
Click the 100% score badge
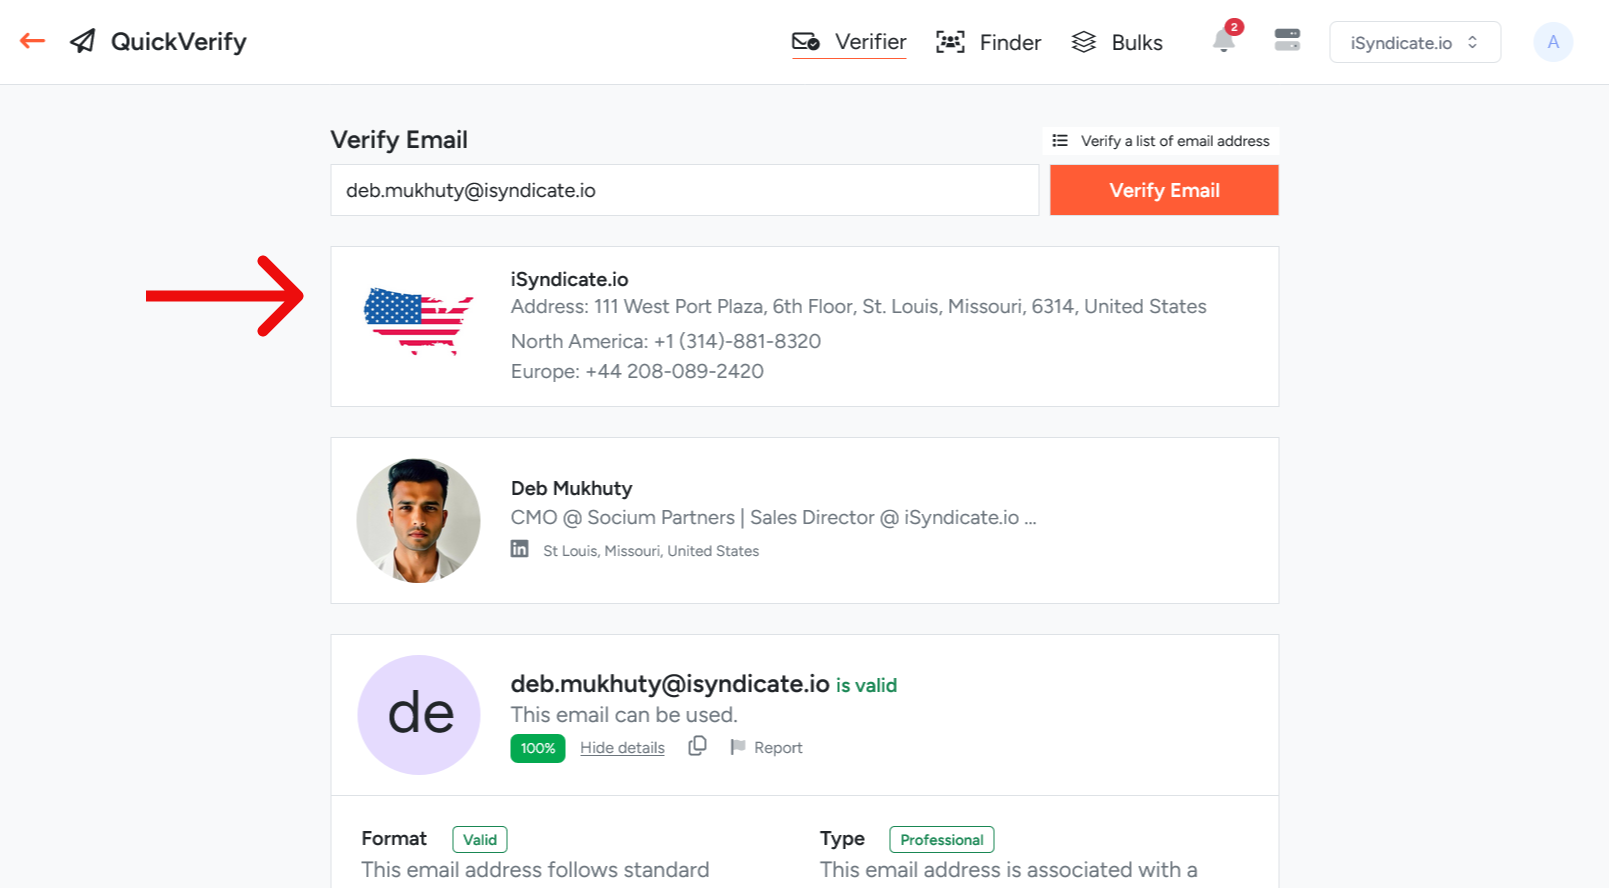click(x=538, y=748)
